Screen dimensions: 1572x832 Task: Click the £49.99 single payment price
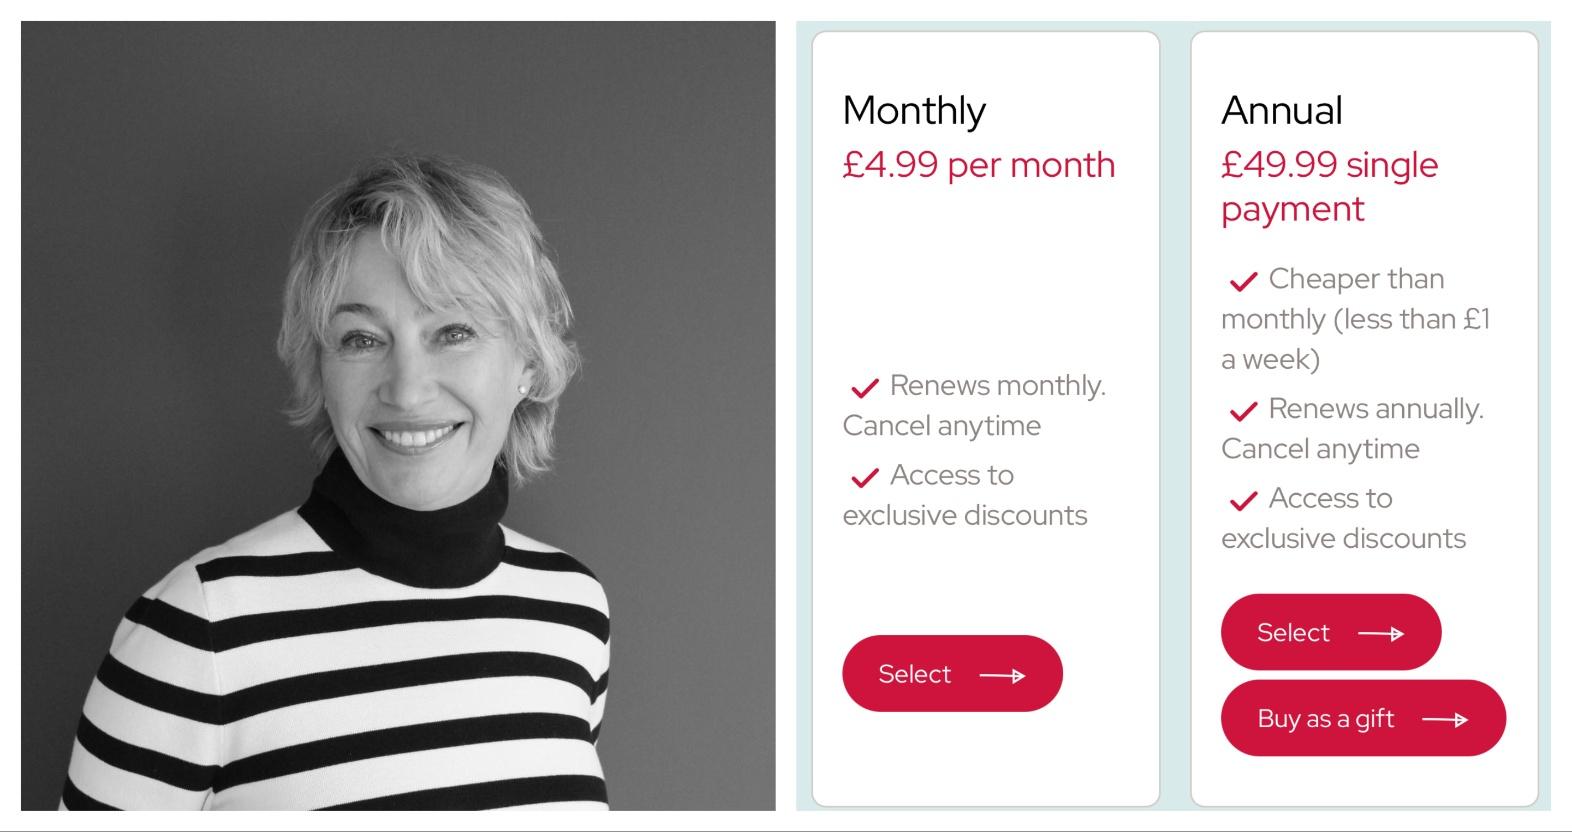[x=1329, y=186]
